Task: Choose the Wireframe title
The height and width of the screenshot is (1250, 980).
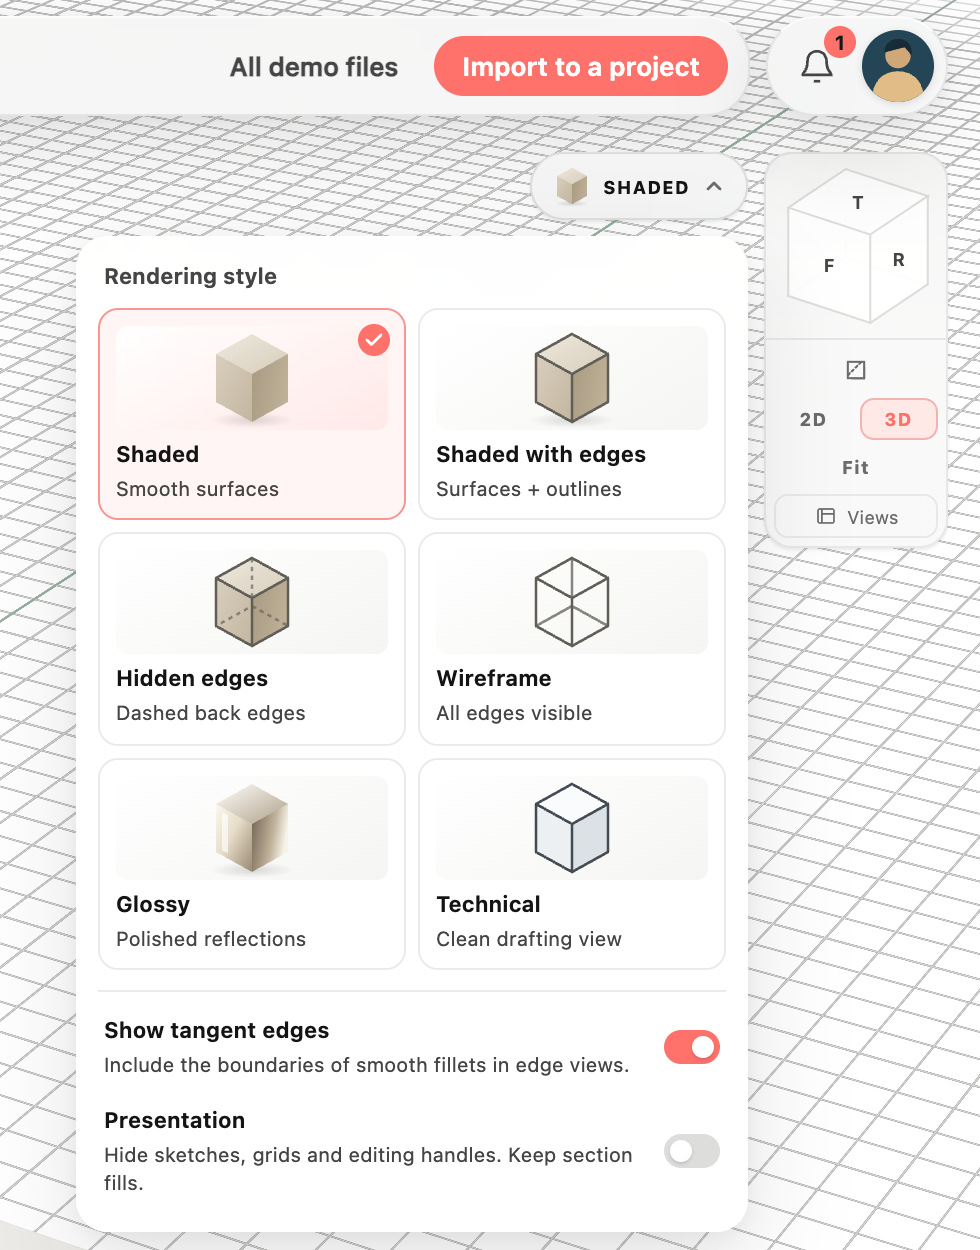Action: tap(494, 678)
